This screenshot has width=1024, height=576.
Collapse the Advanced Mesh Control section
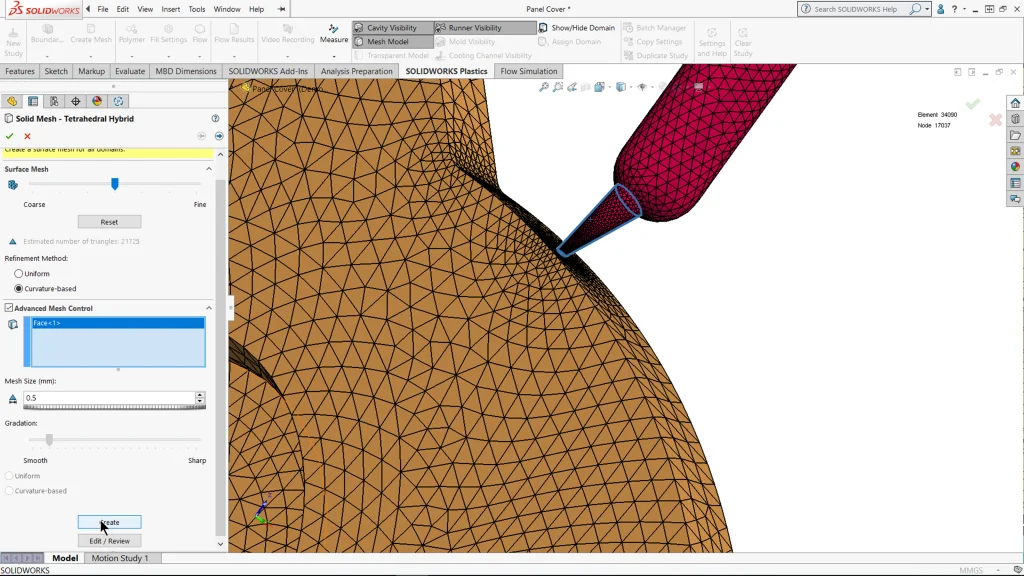[x=209, y=308]
